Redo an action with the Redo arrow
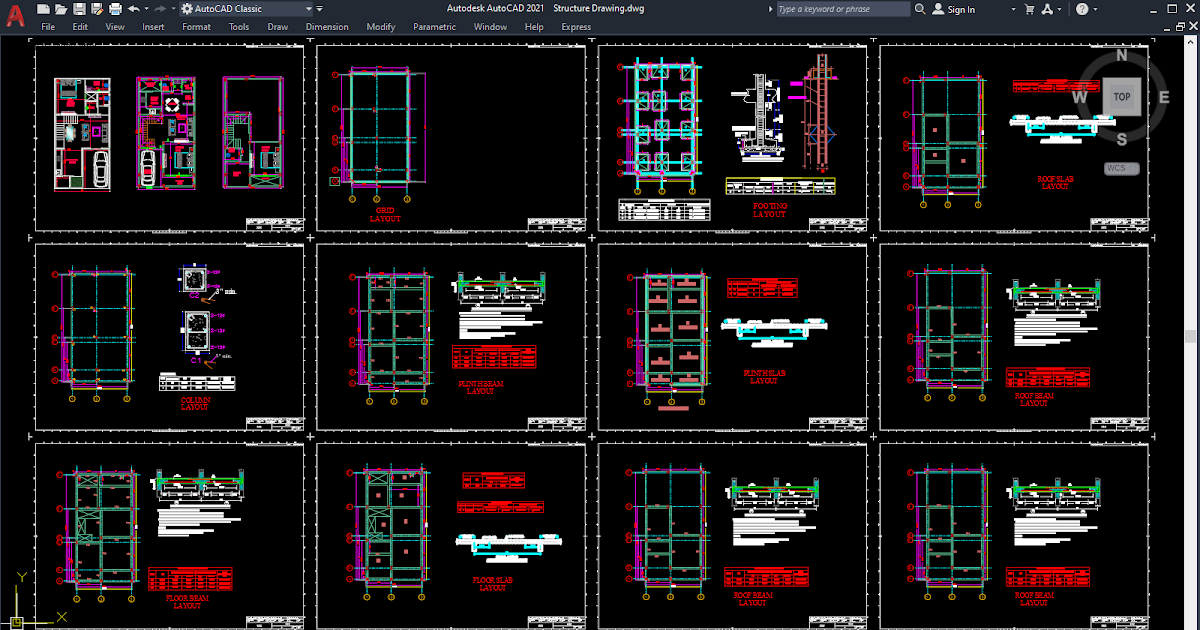The width and height of the screenshot is (1200, 630). tap(160, 8)
